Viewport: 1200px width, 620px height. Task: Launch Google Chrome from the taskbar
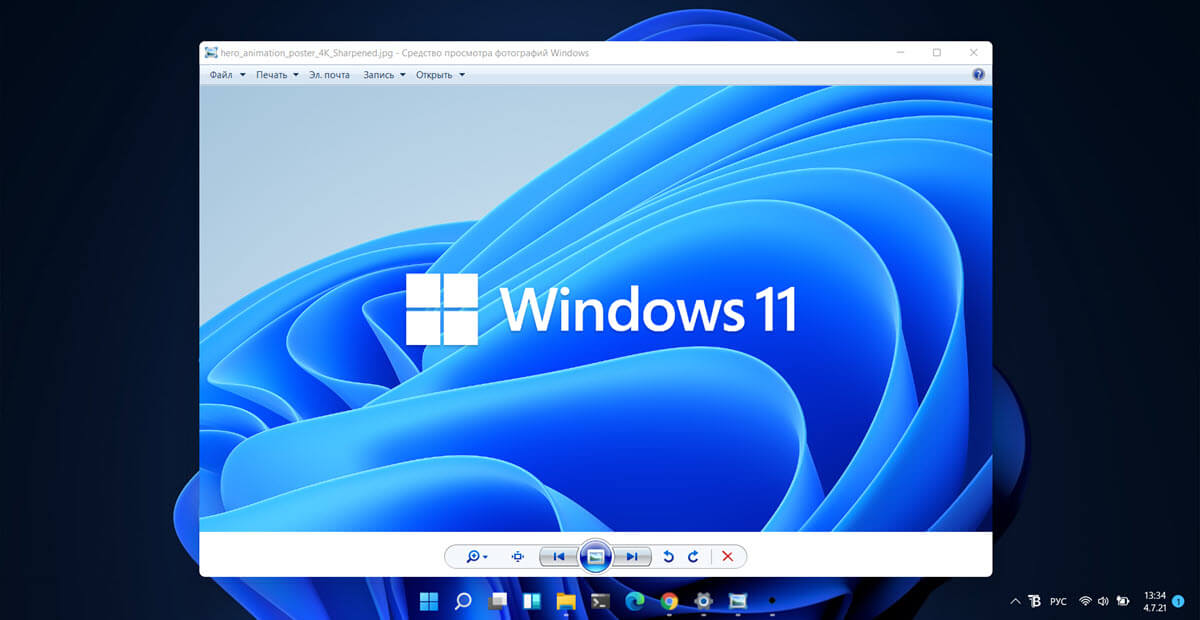(669, 601)
